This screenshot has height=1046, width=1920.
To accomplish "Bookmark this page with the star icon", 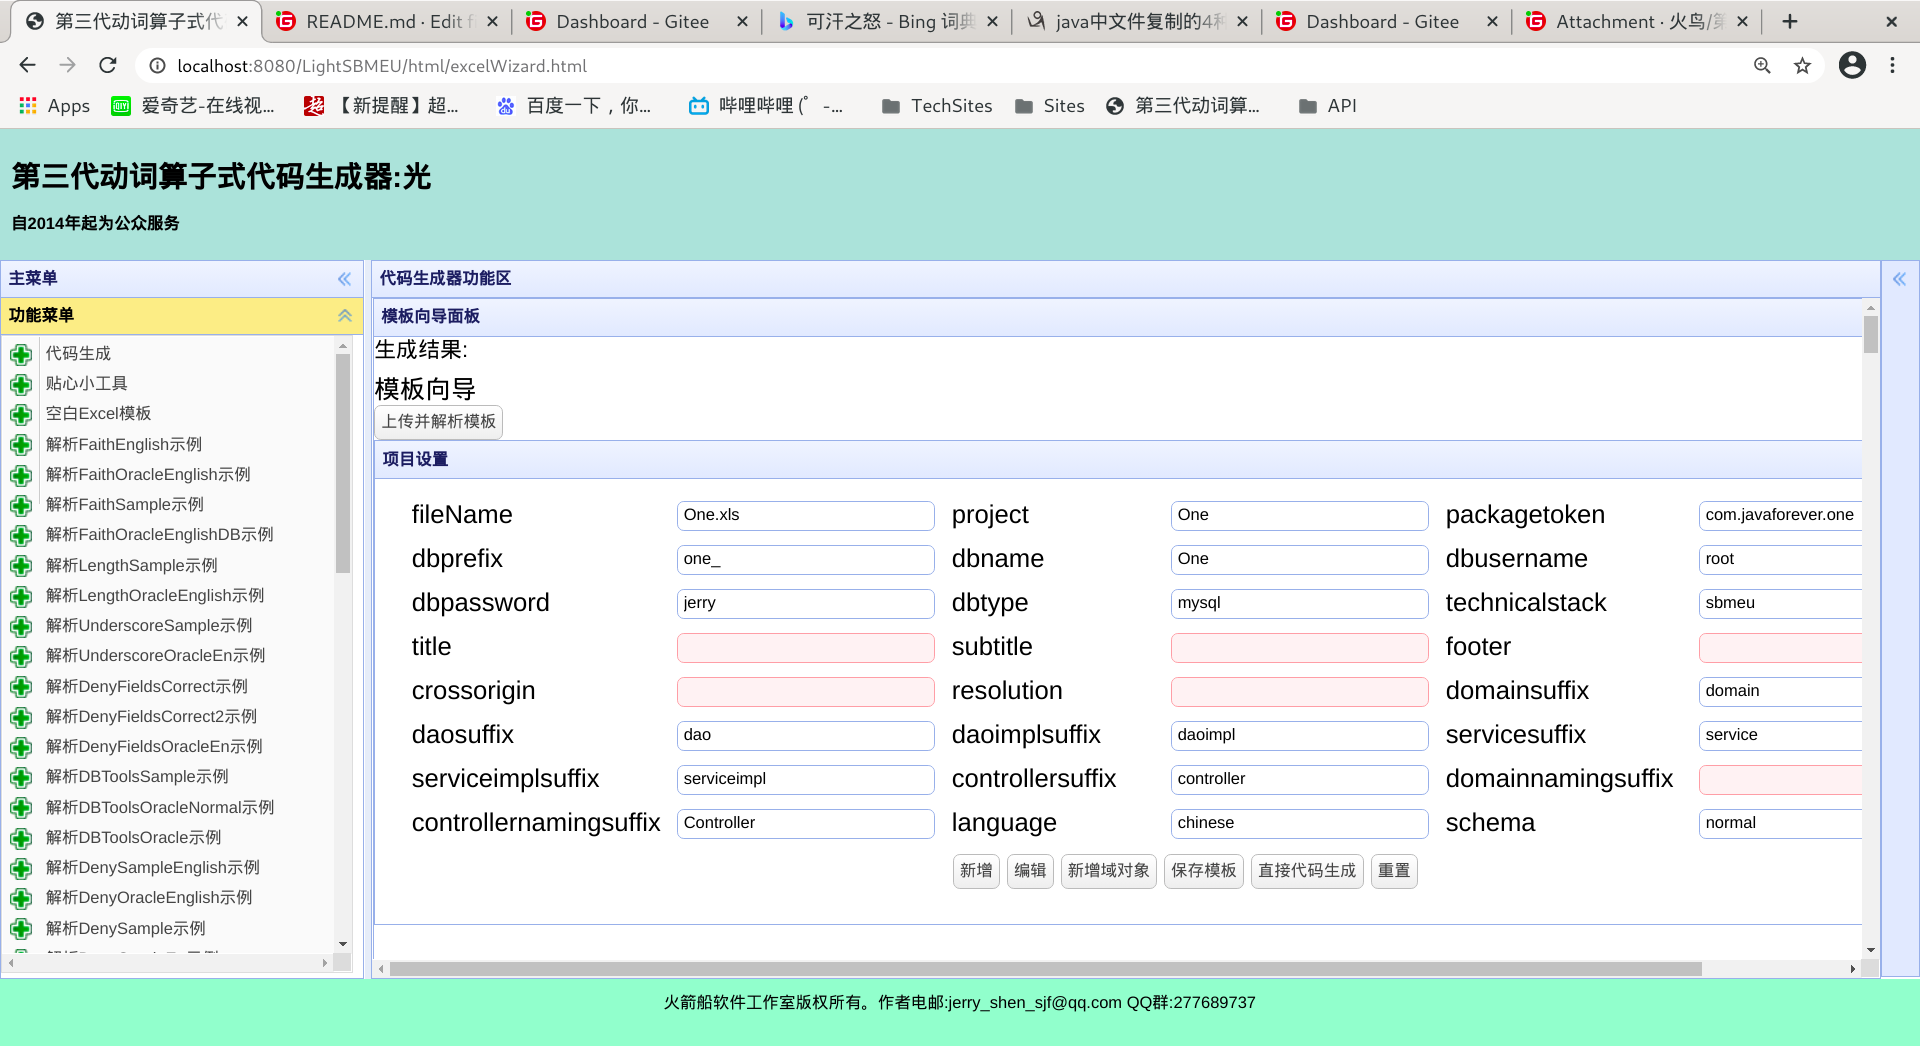I will [1802, 65].
